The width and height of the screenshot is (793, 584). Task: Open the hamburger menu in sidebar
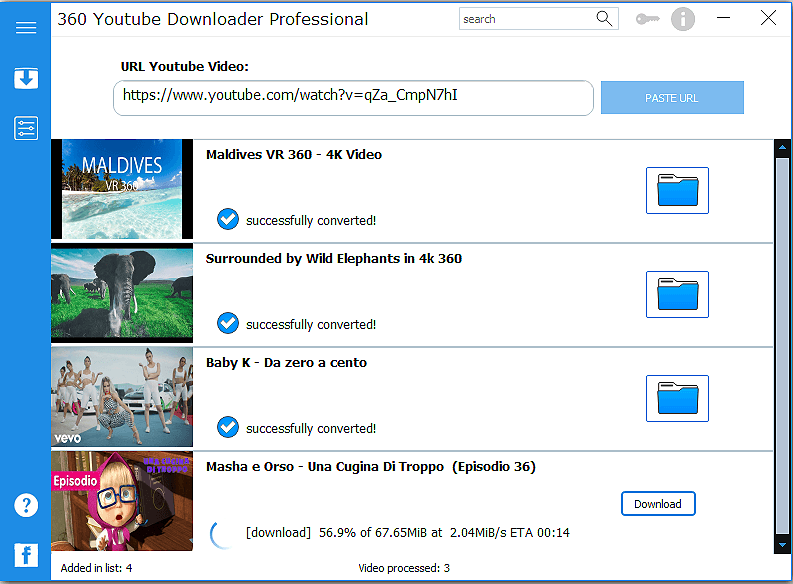click(26, 27)
